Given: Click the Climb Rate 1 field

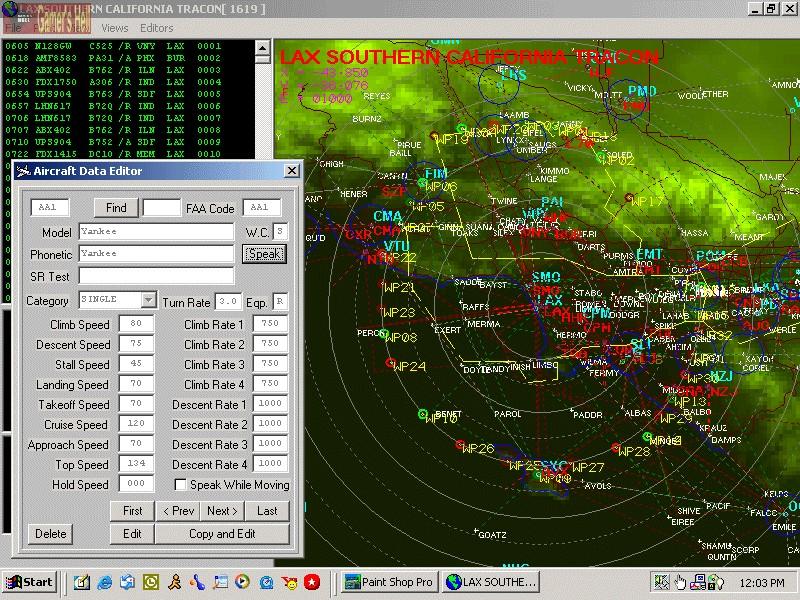Looking at the screenshot, I should [x=270, y=323].
